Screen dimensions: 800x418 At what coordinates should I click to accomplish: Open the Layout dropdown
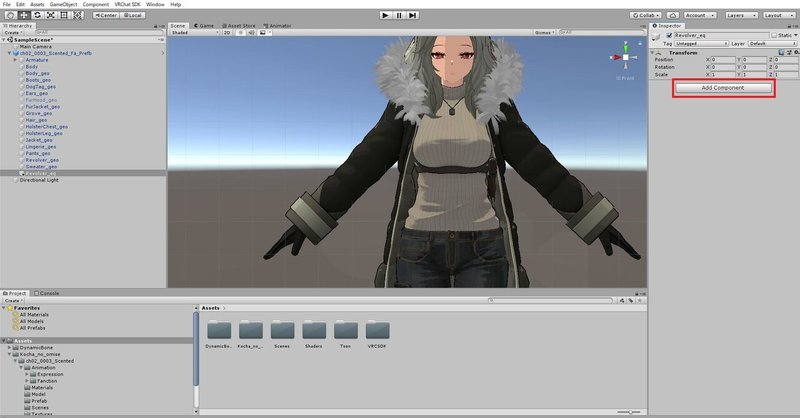click(779, 15)
